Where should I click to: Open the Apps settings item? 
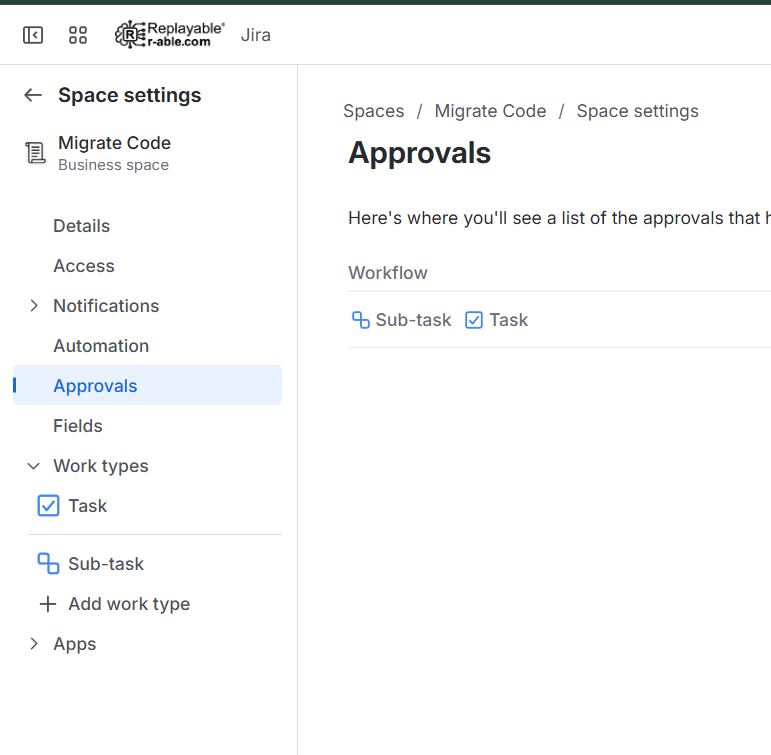click(75, 644)
